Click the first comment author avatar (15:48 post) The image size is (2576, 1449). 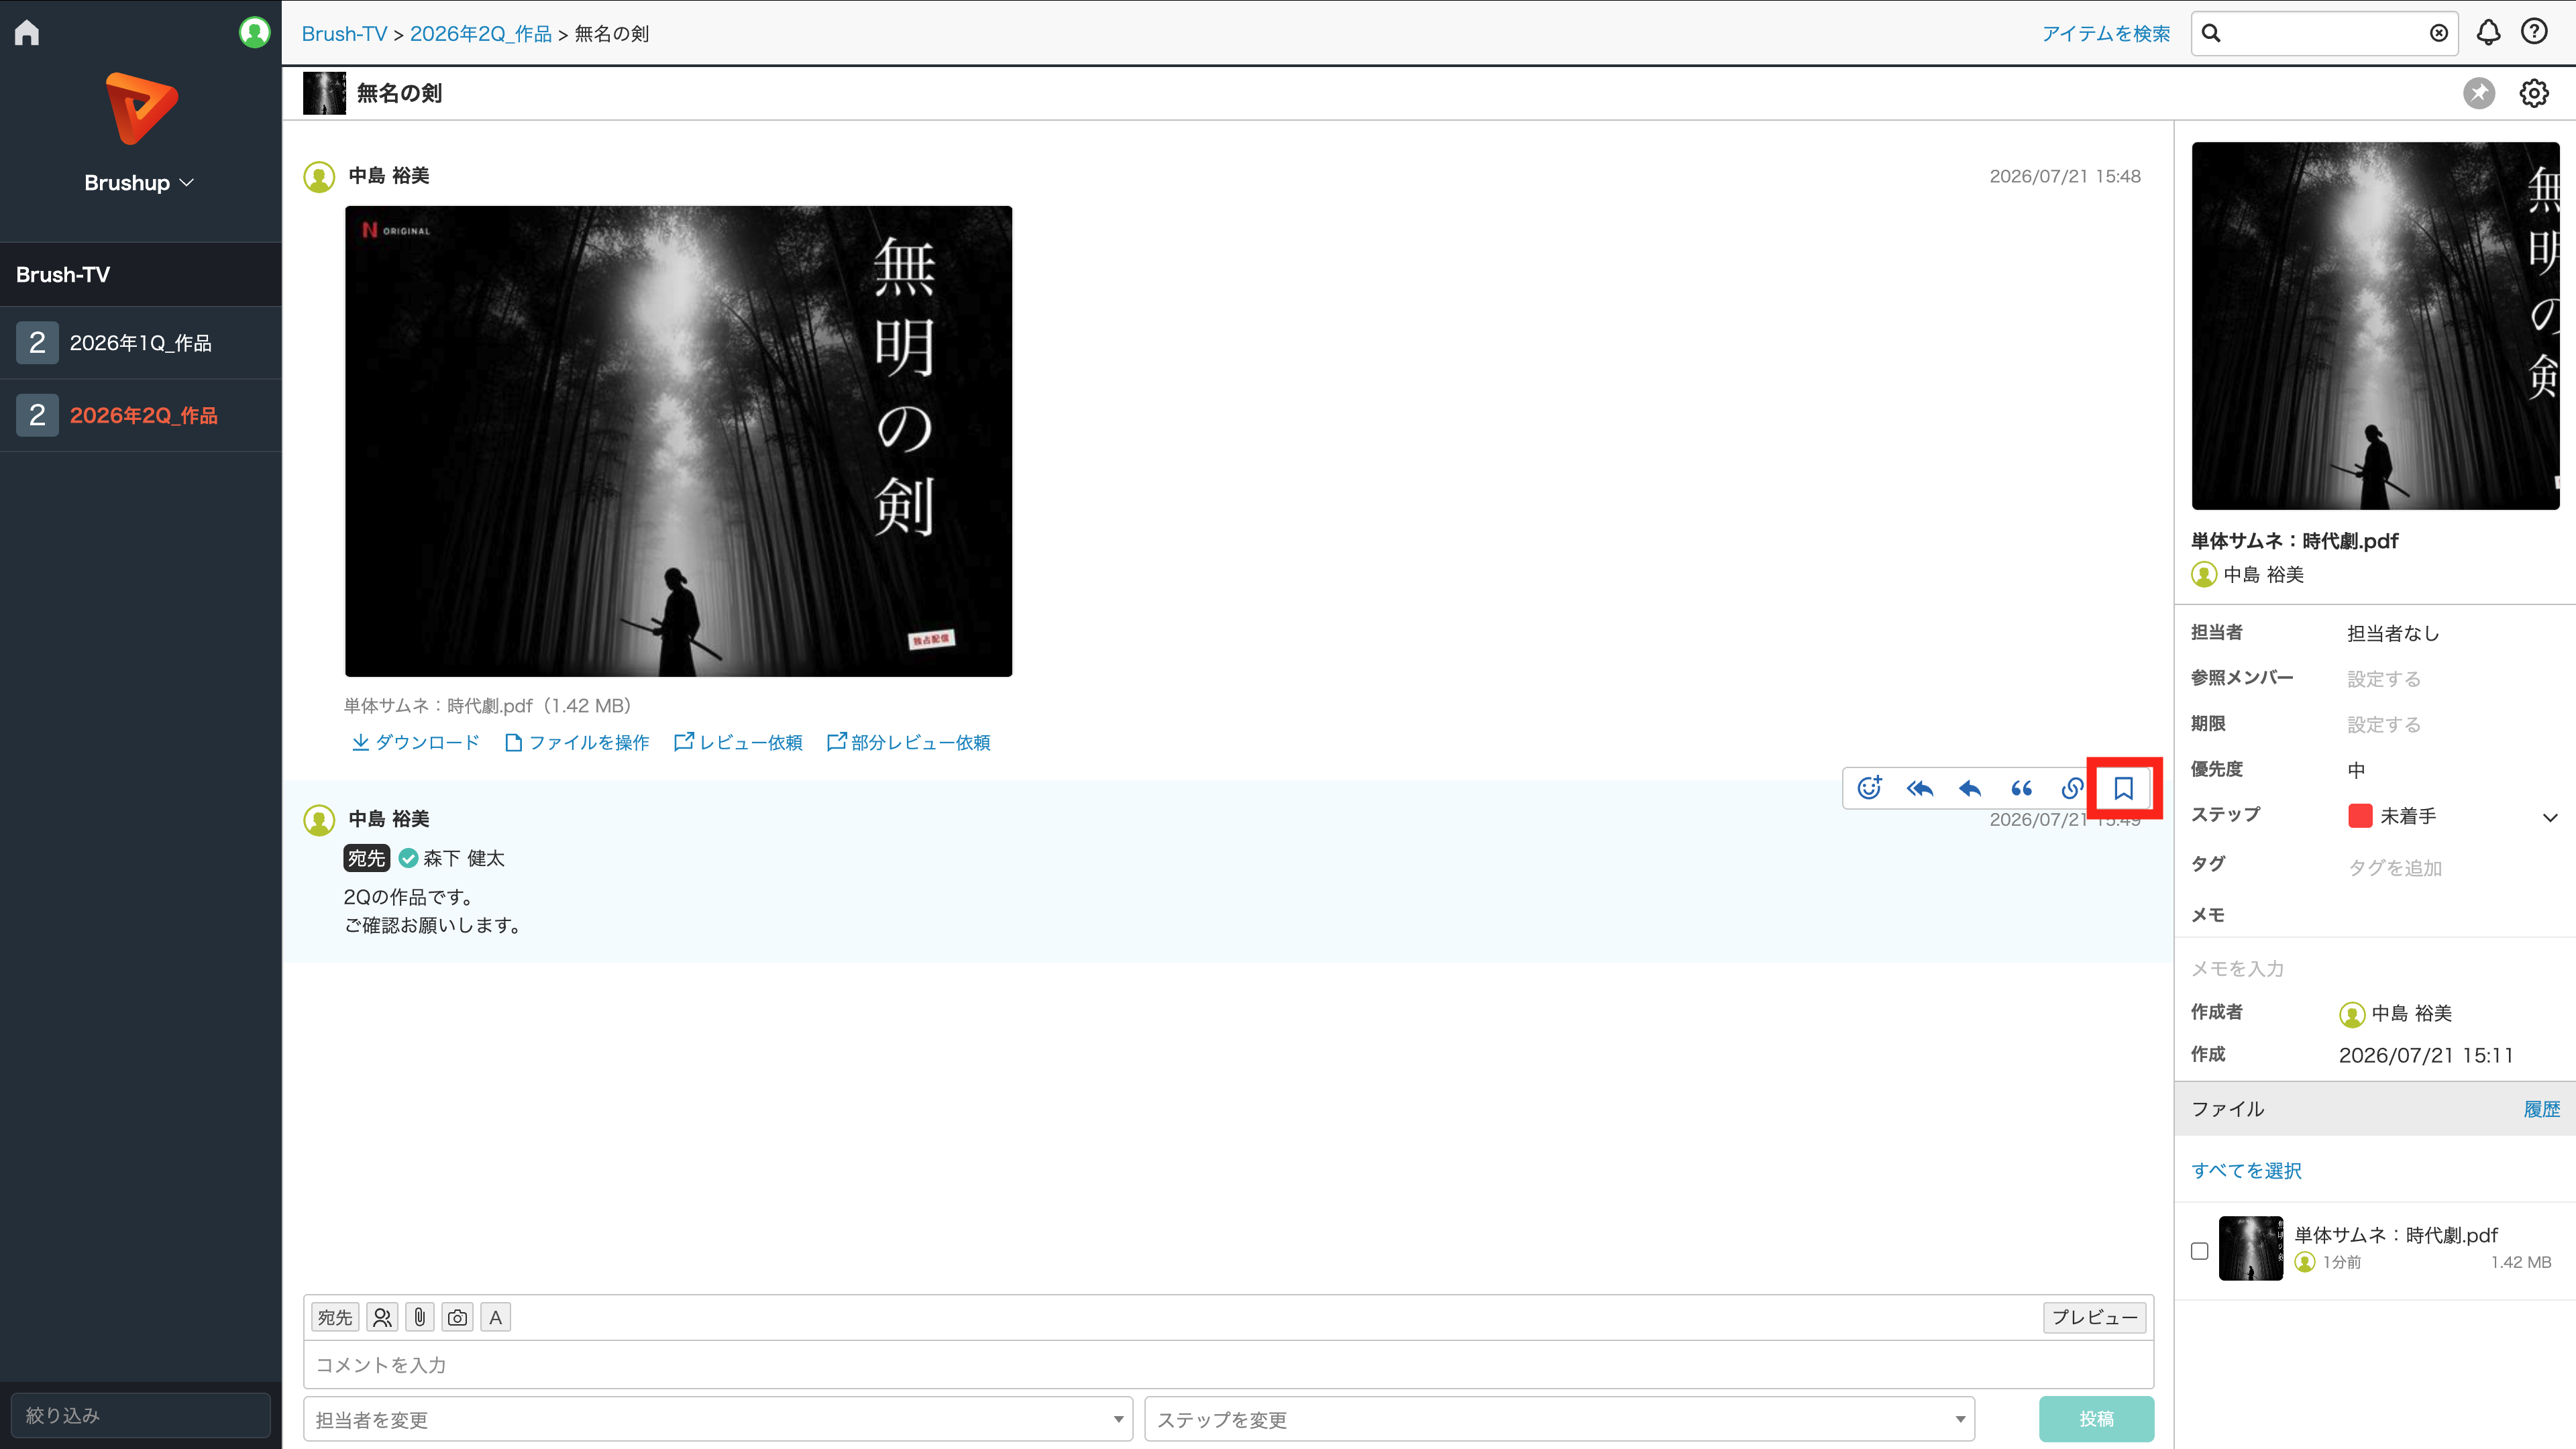pos(319,177)
